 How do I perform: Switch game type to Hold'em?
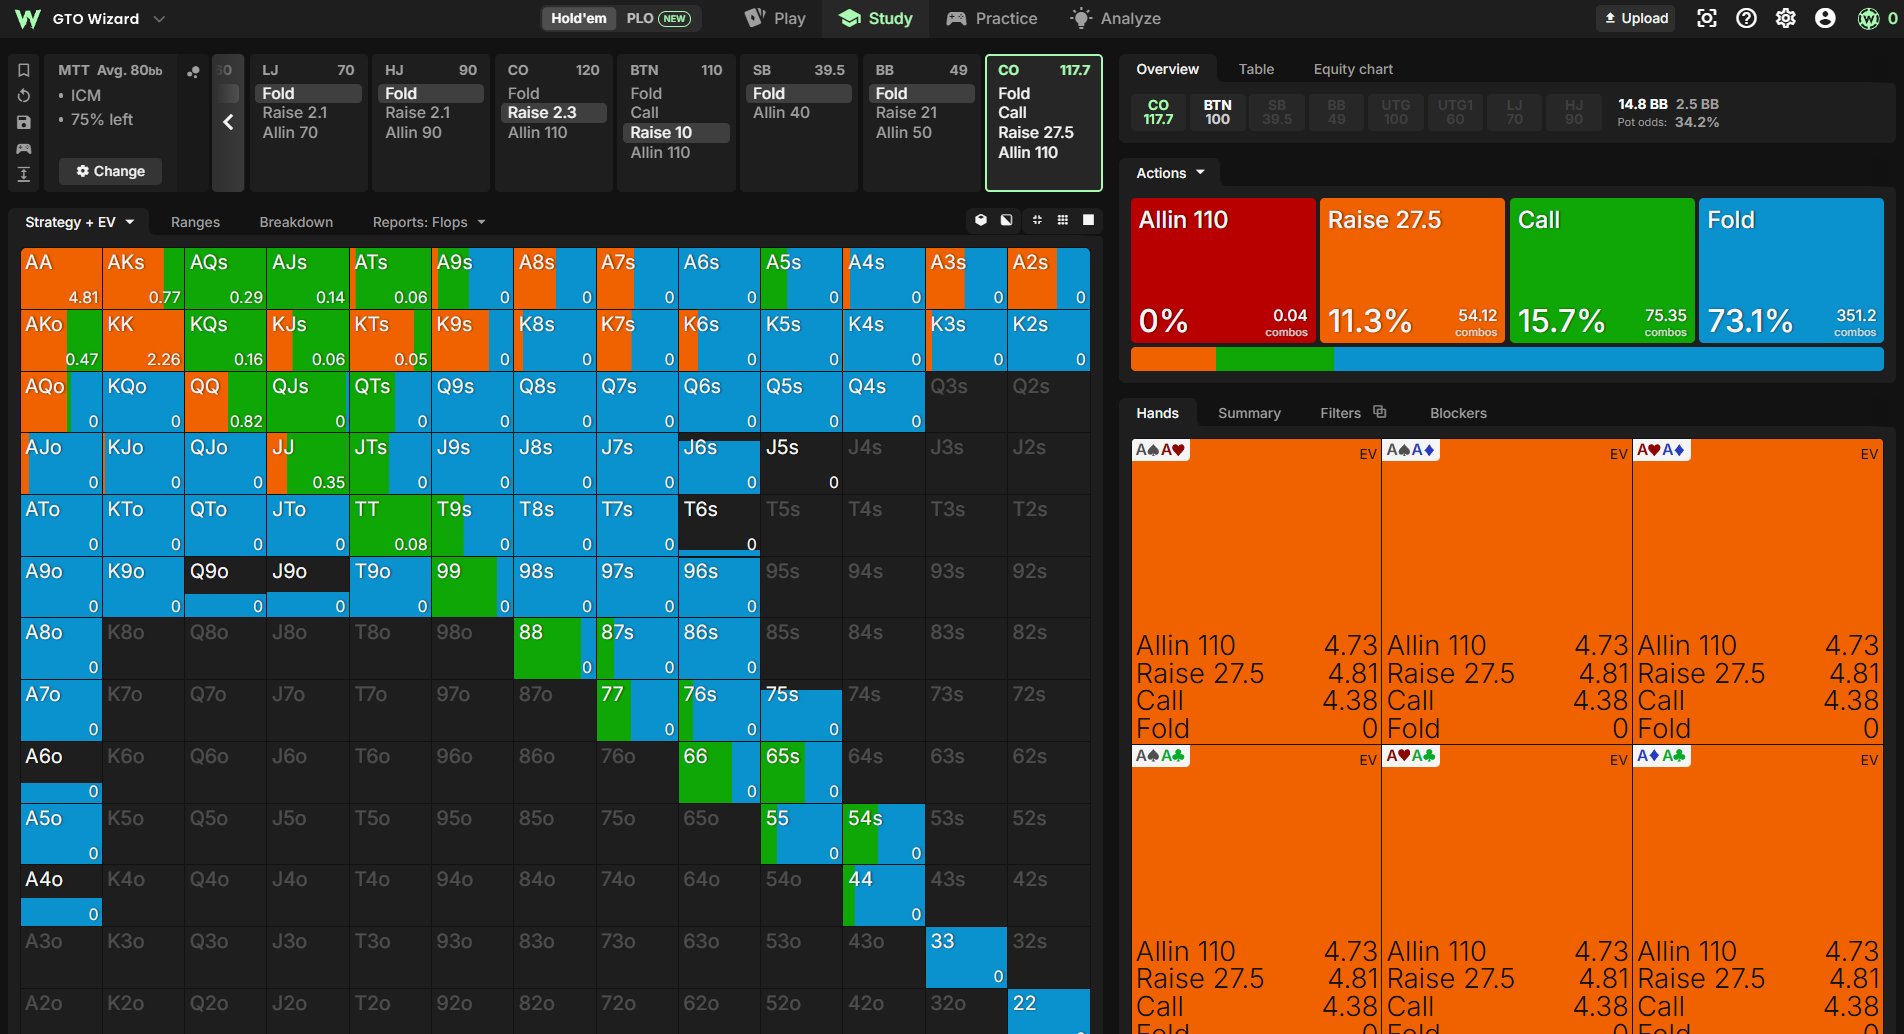click(x=579, y=18)
